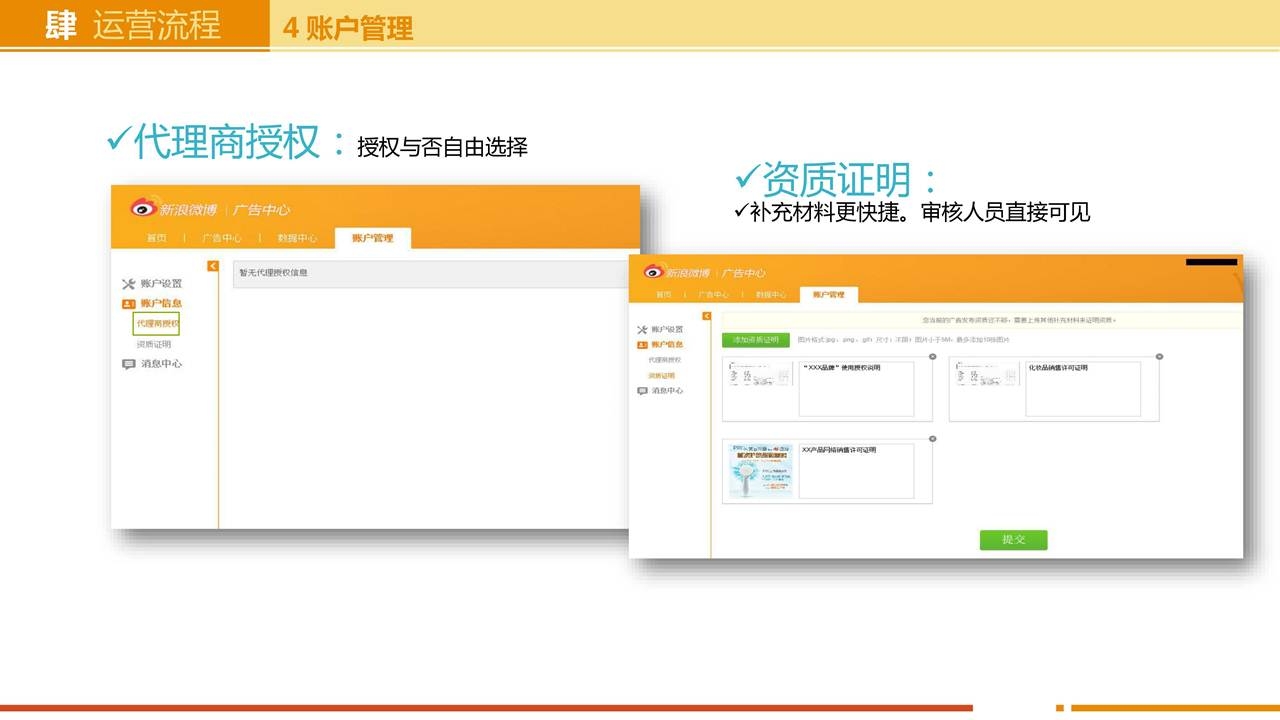This screenshot has width=1280, height=720.
Task: Select the 账户管理 tab in the right screenshot
Action: pyautogui.click(x=828, y=295)
